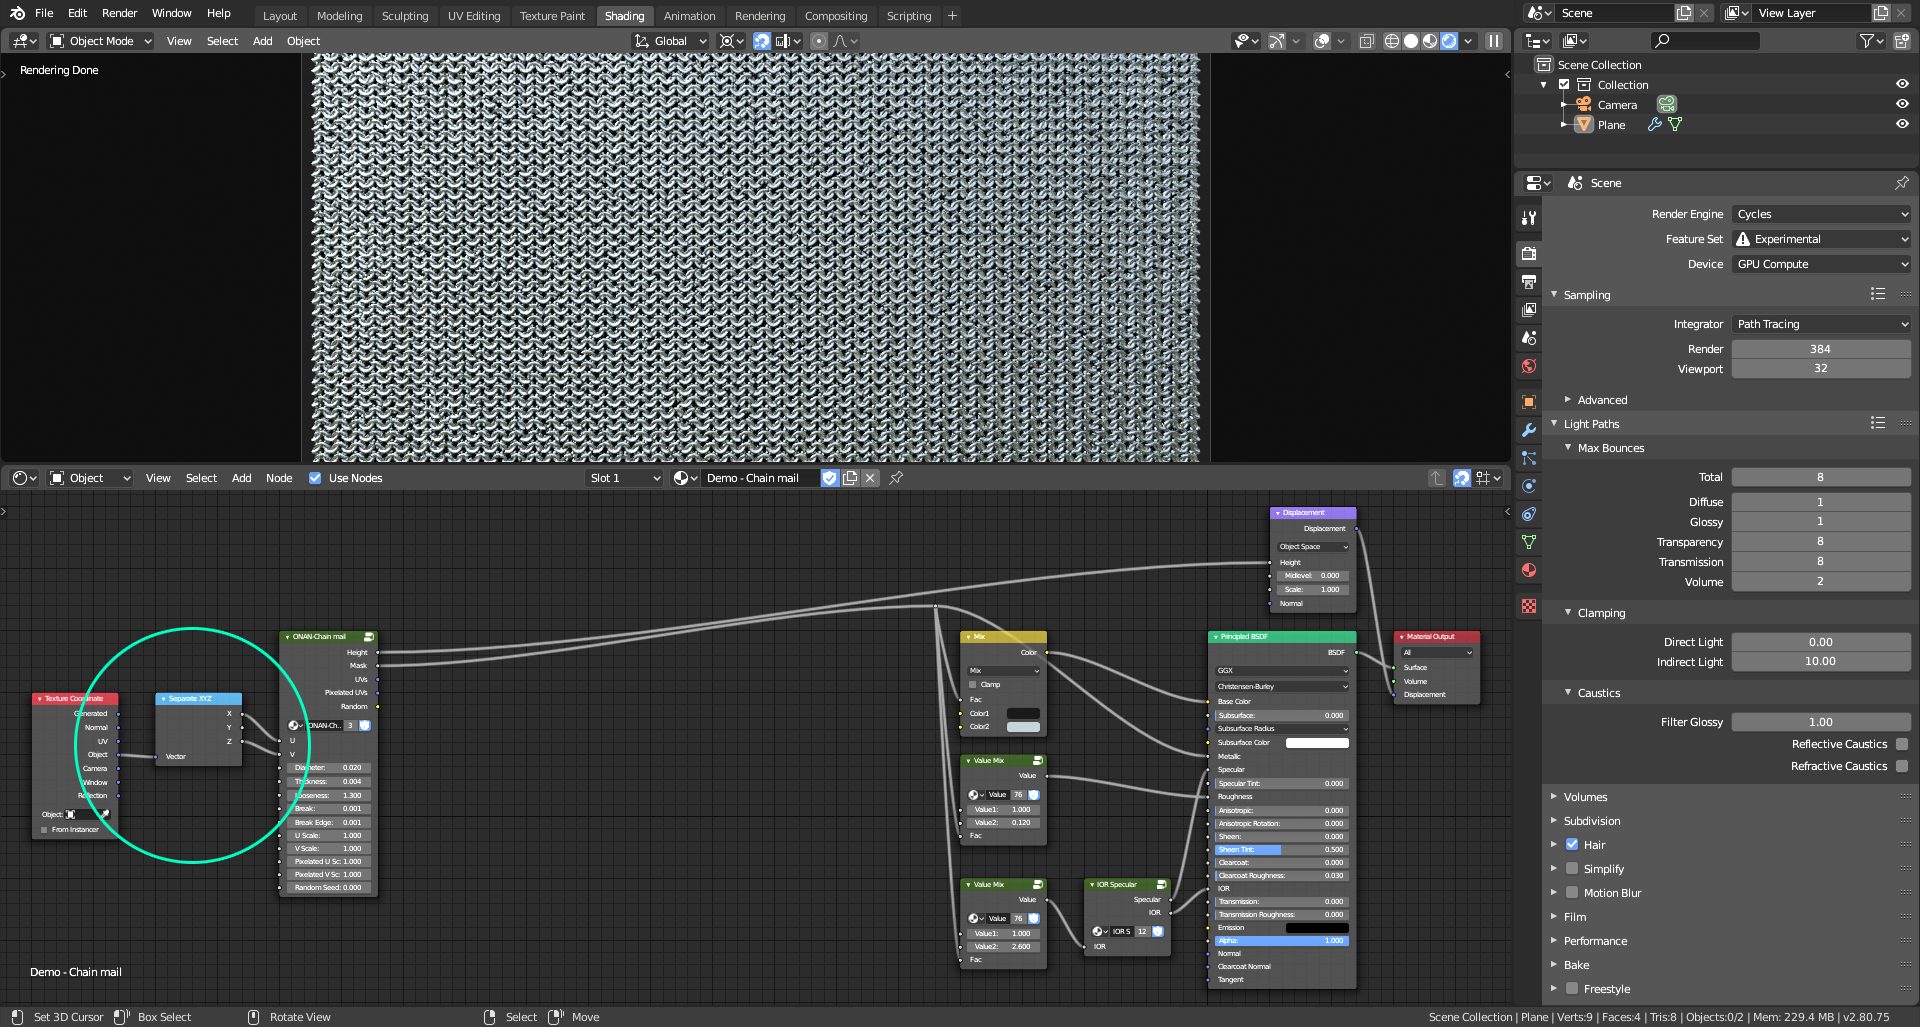Enable the Freestyle checkbox
The width and height of the screenshot is (1920, 1027).
[x=1572, y=989]
